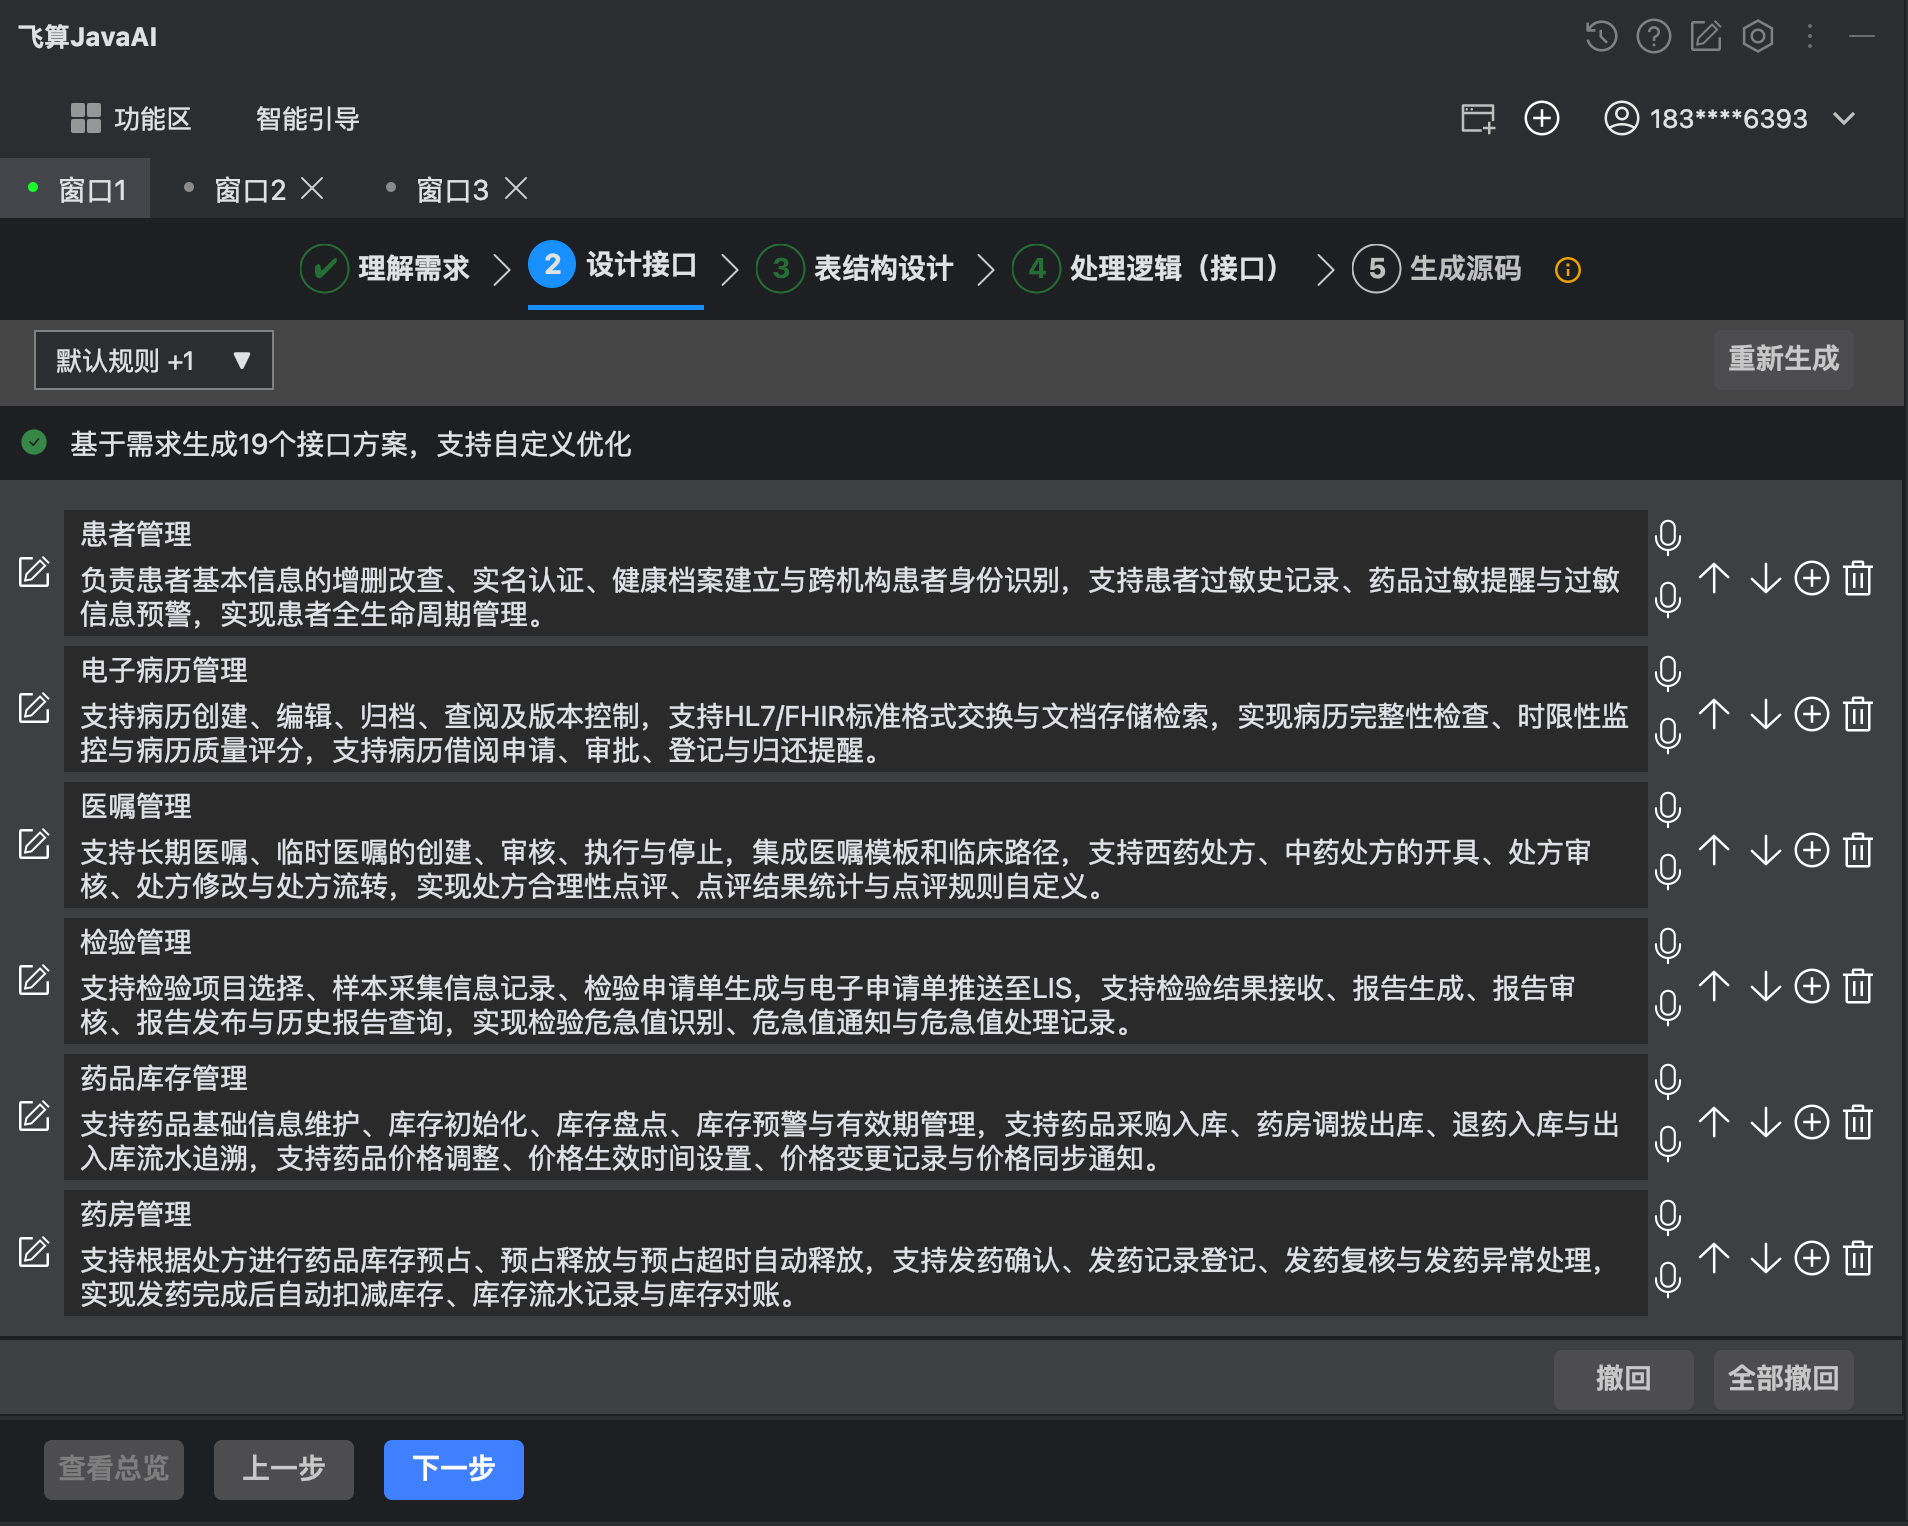Move 医嘱管理 up
The width and height of the screenshot is (1908, 1526).
[1714, 850]
